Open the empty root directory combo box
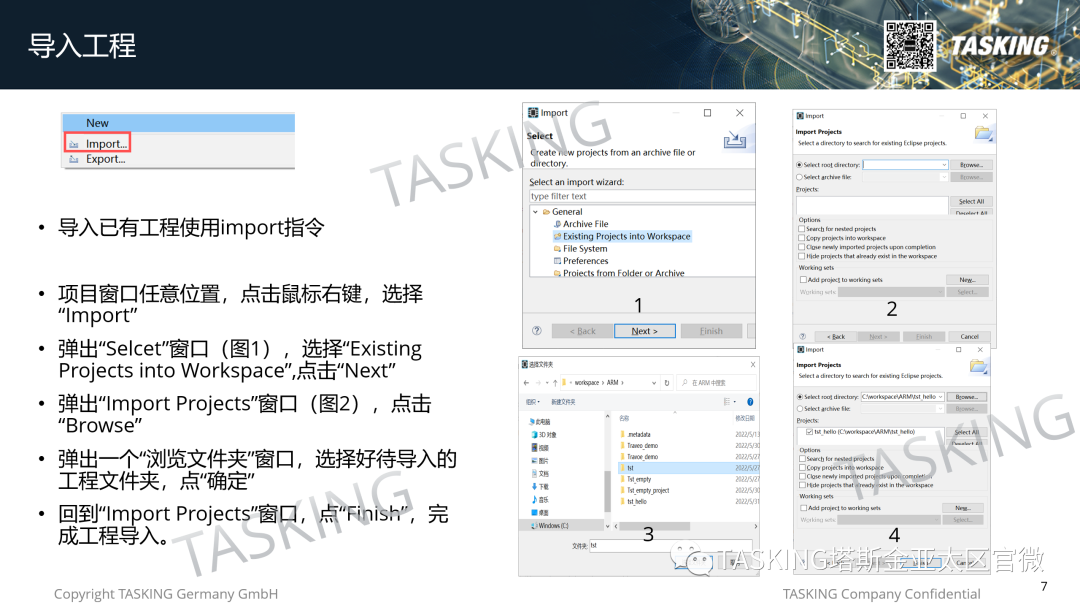The image size is (1080, 608). click(x=944, y=165)
